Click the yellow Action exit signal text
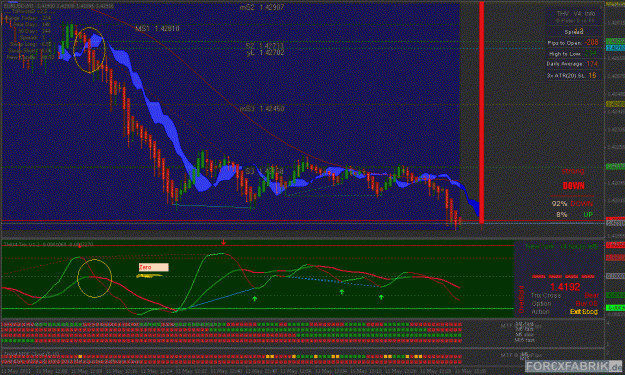This screenshot has height=375, width=625. pyautogui.click(x=584, y=312)
